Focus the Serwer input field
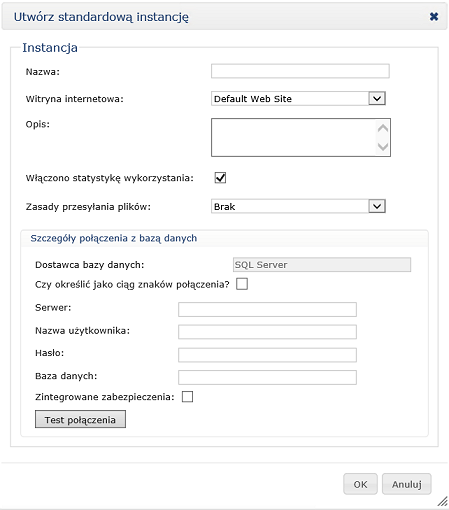This screenshot has height=510, width=449. (x=267, y=309)
